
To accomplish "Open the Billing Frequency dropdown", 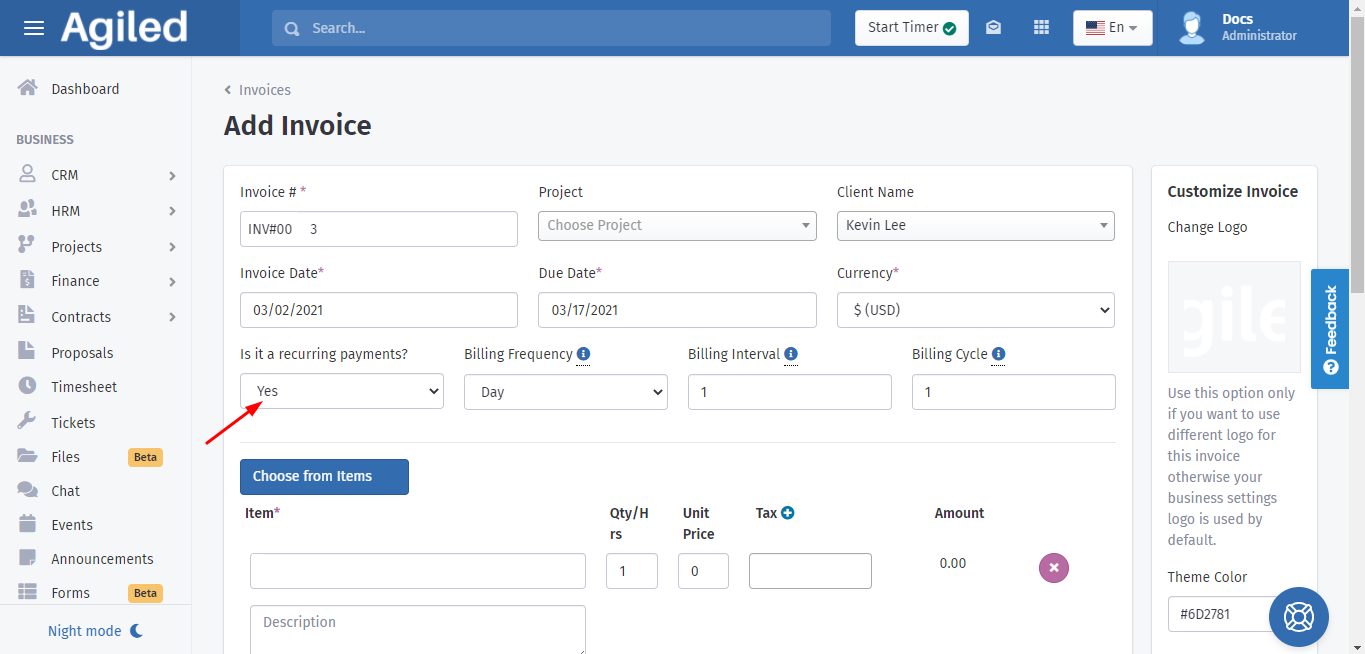I will point(565,392).
